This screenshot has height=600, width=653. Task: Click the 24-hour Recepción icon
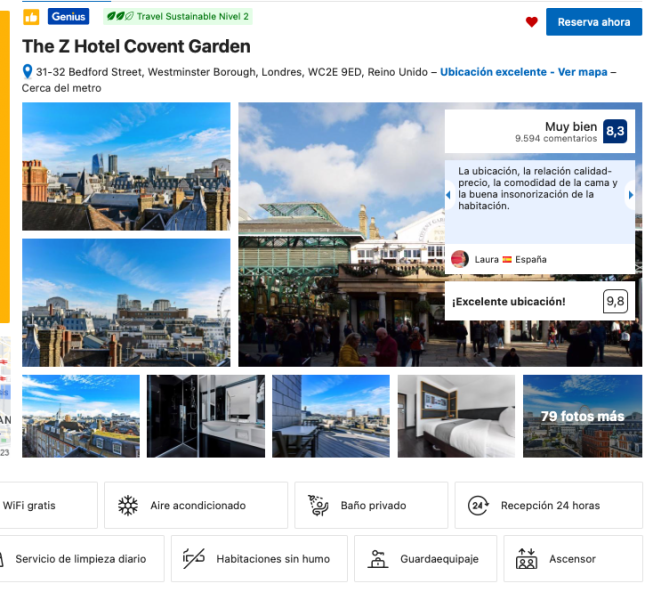(x=478, y=505)
